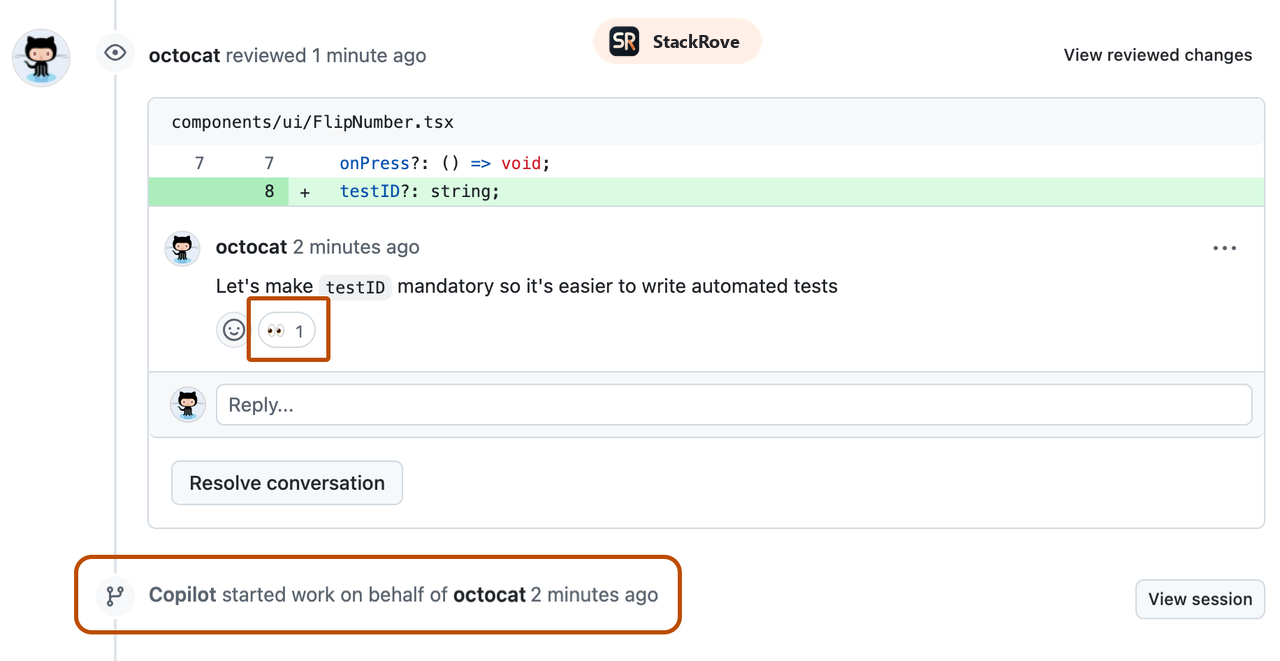Click the avatar beside the reply field
This screenshot has width=1280, height=661.
tap(187, 404)
